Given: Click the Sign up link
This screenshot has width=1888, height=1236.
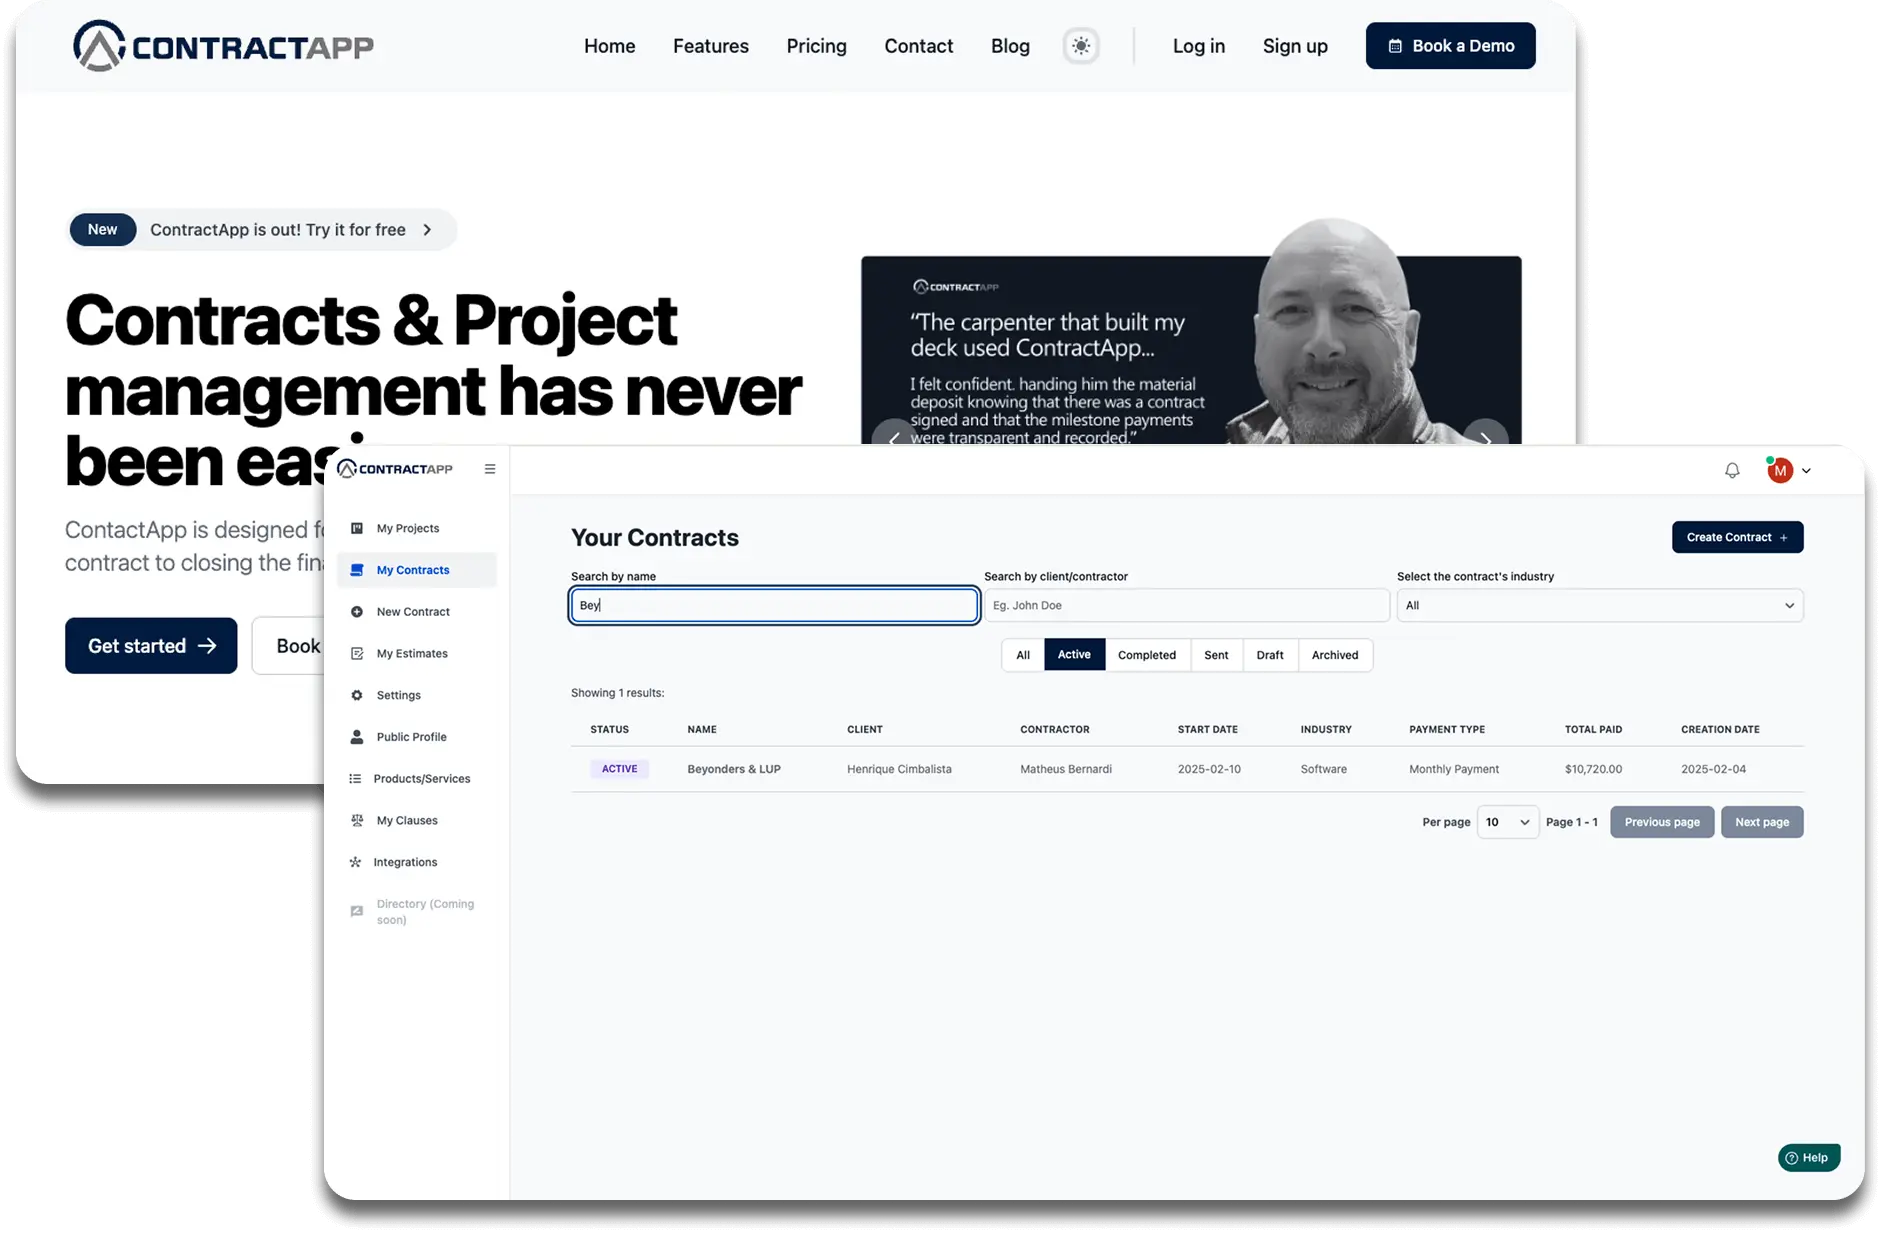Looking at the screenshot, I should [1295, 46].
